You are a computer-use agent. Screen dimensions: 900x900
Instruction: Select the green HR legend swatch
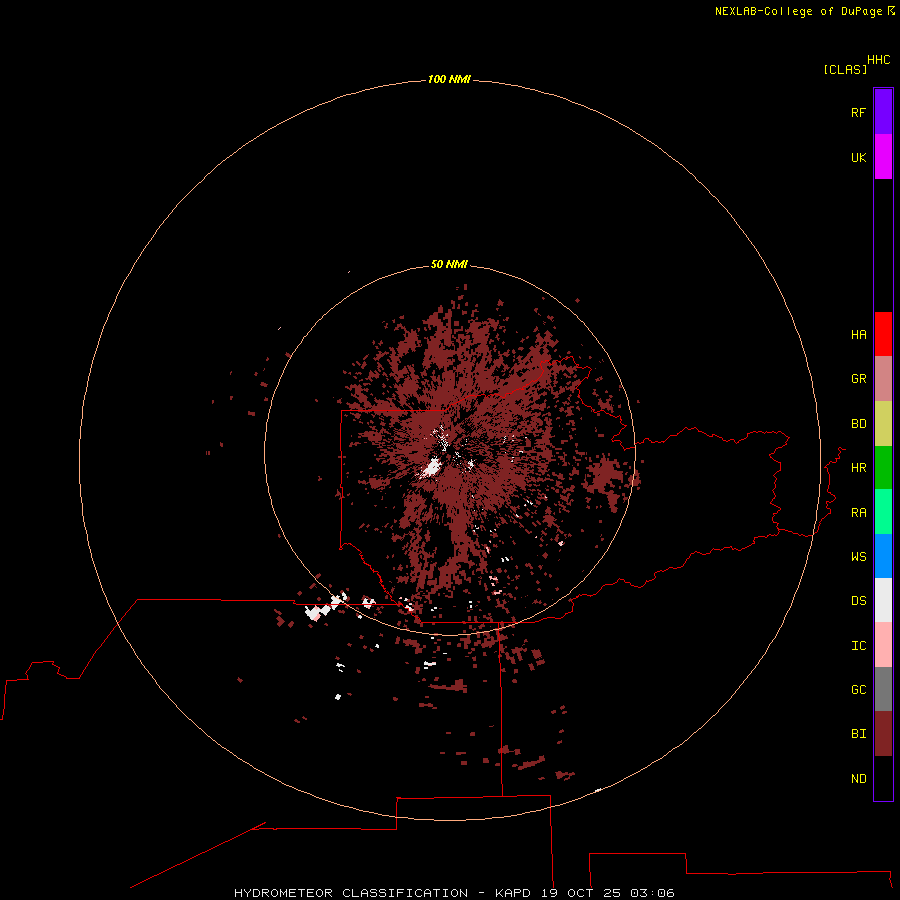click(x=883, y=468)
